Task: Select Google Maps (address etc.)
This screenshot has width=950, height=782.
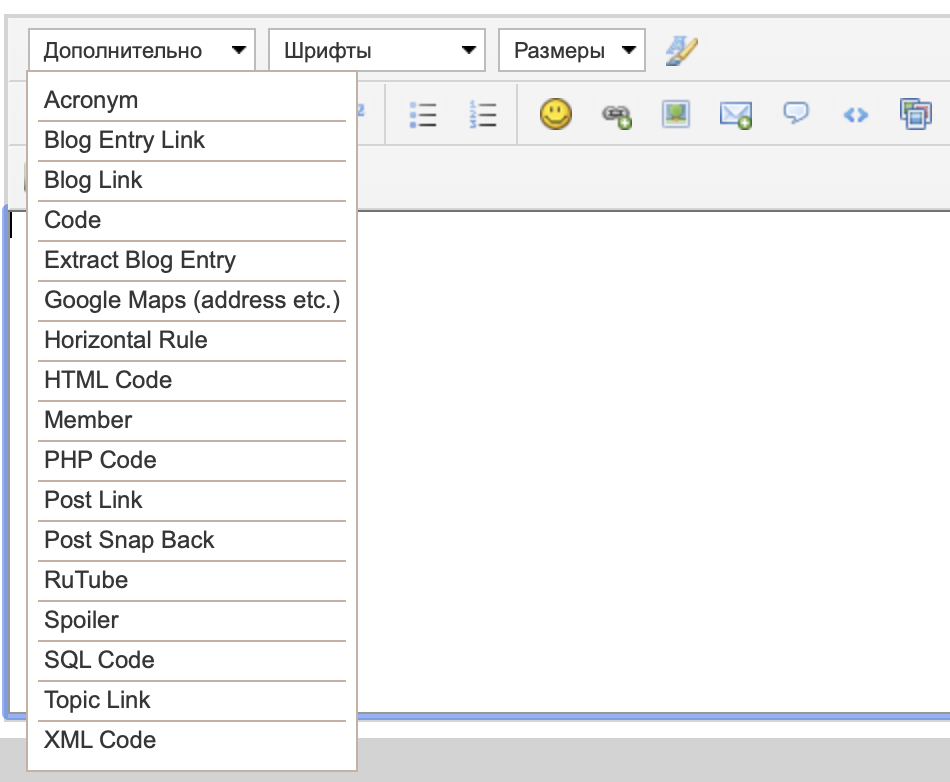Action: 191,300
